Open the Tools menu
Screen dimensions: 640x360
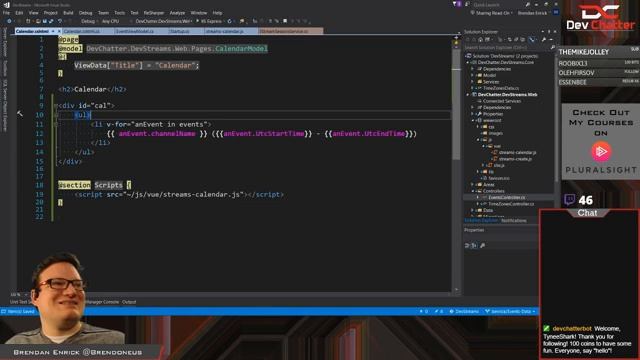pyautogui.click(x=120, y=13)
